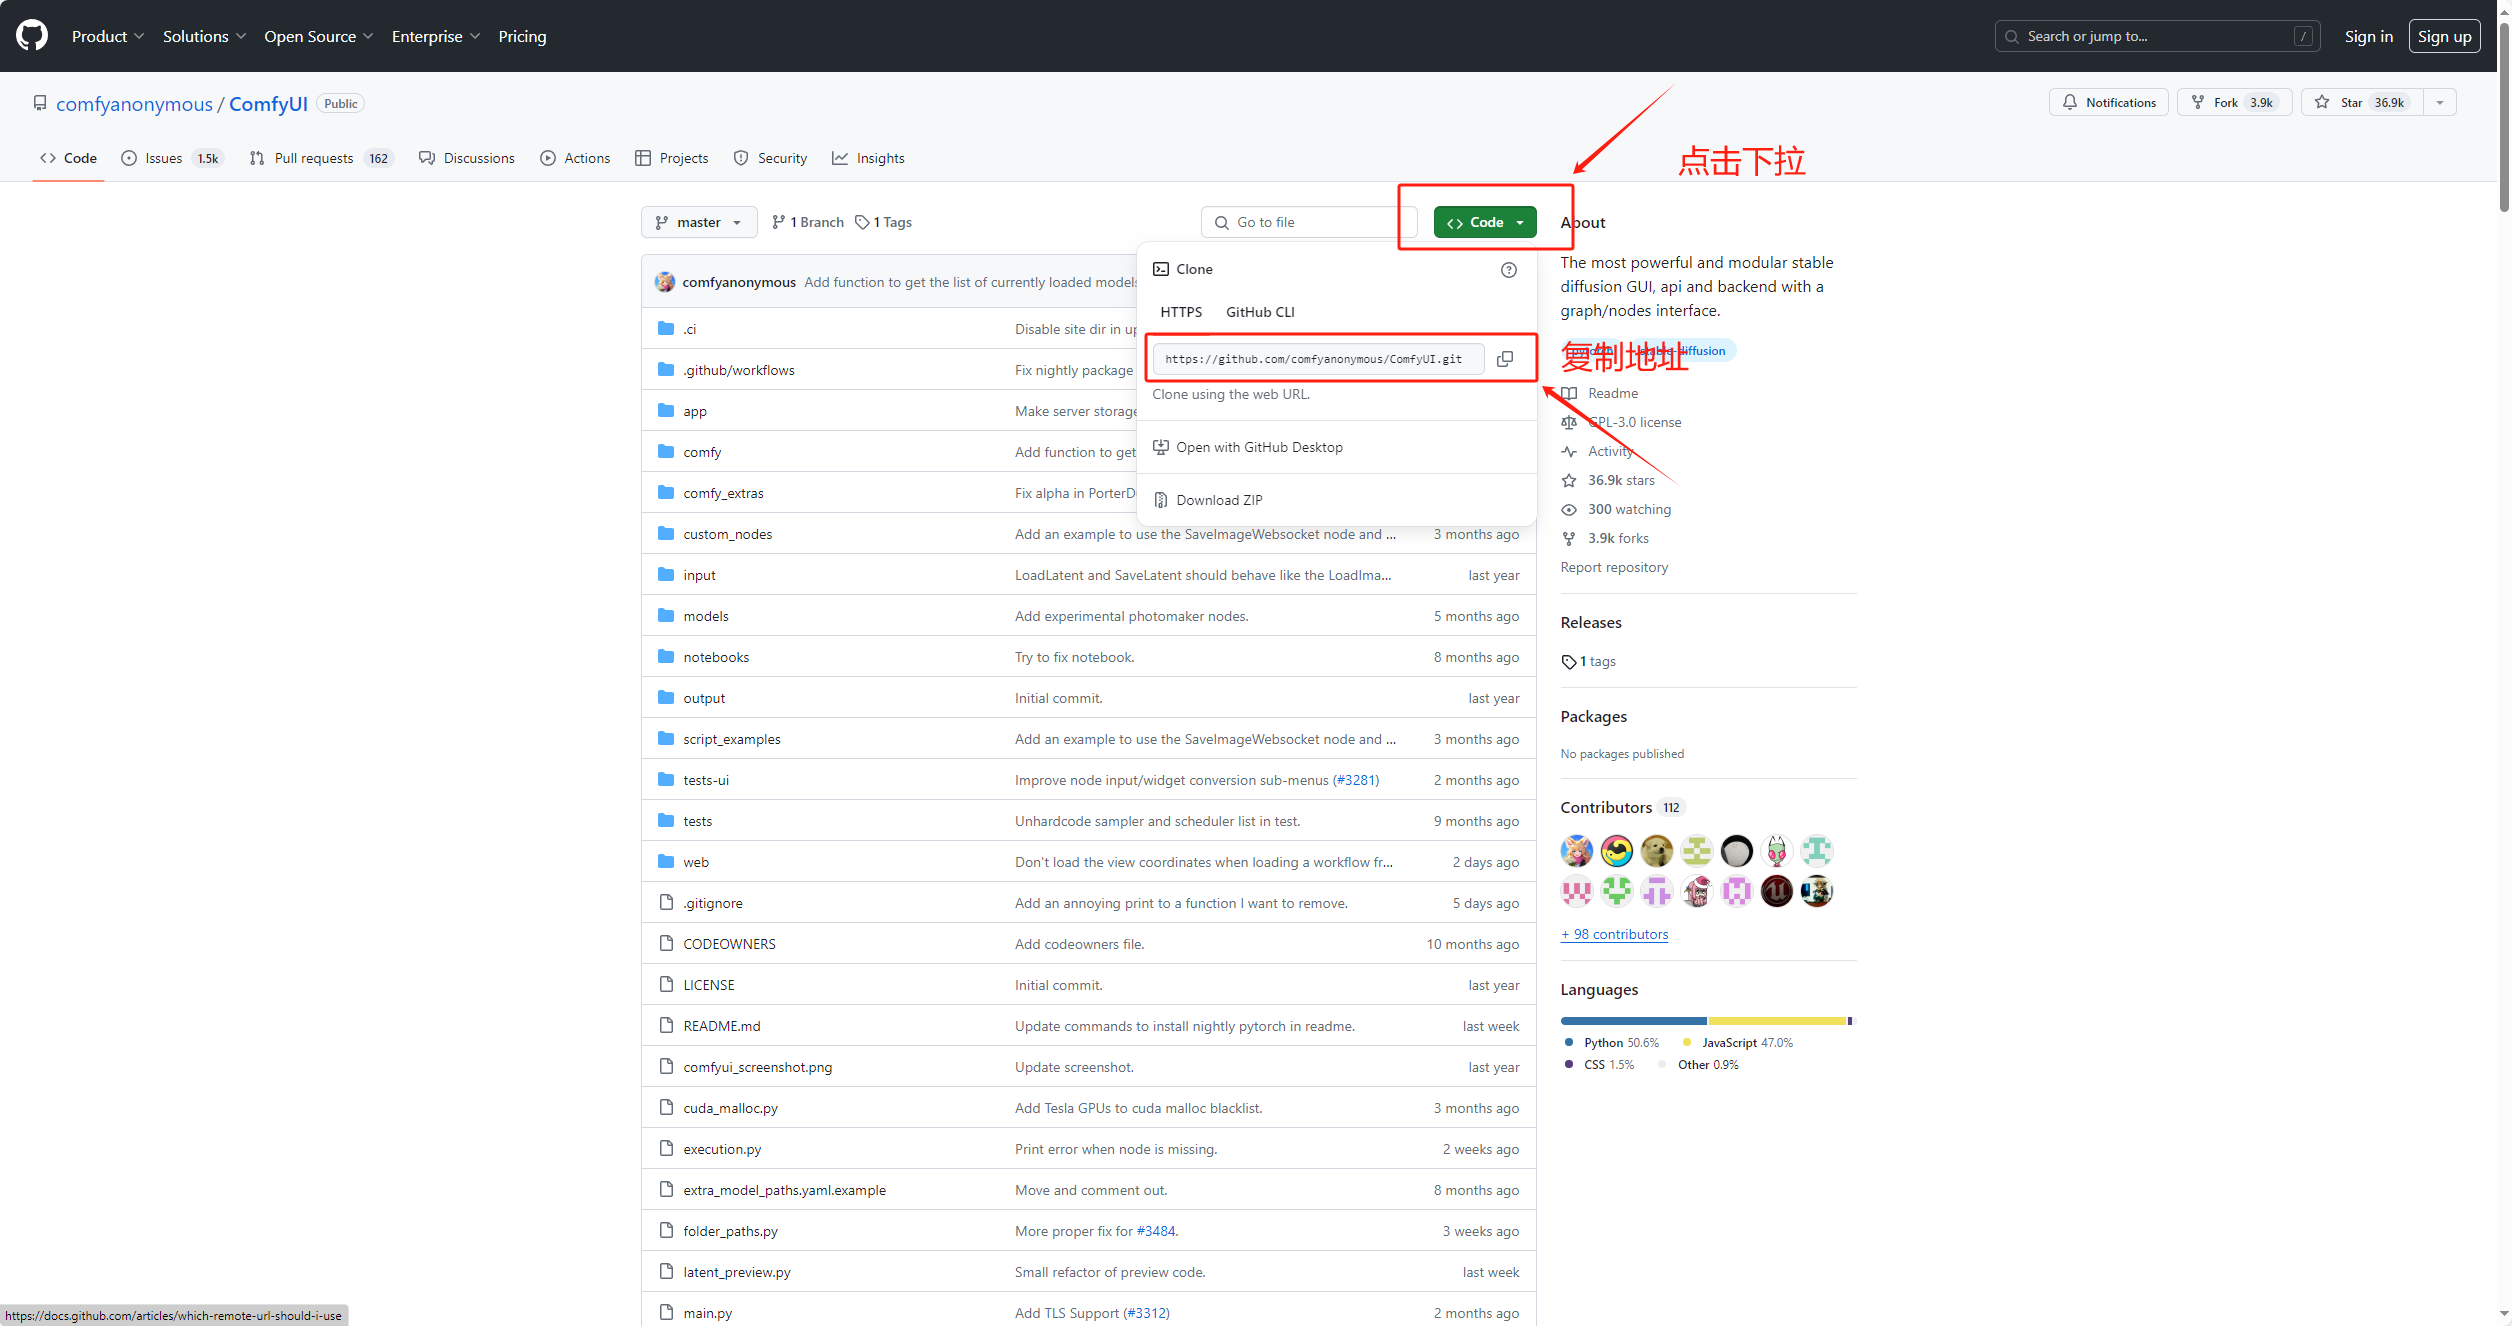Viewport: 2512px width, 1326px height.
Task: Click the + 98 contributors link
Action: (x=1614, y=934)
